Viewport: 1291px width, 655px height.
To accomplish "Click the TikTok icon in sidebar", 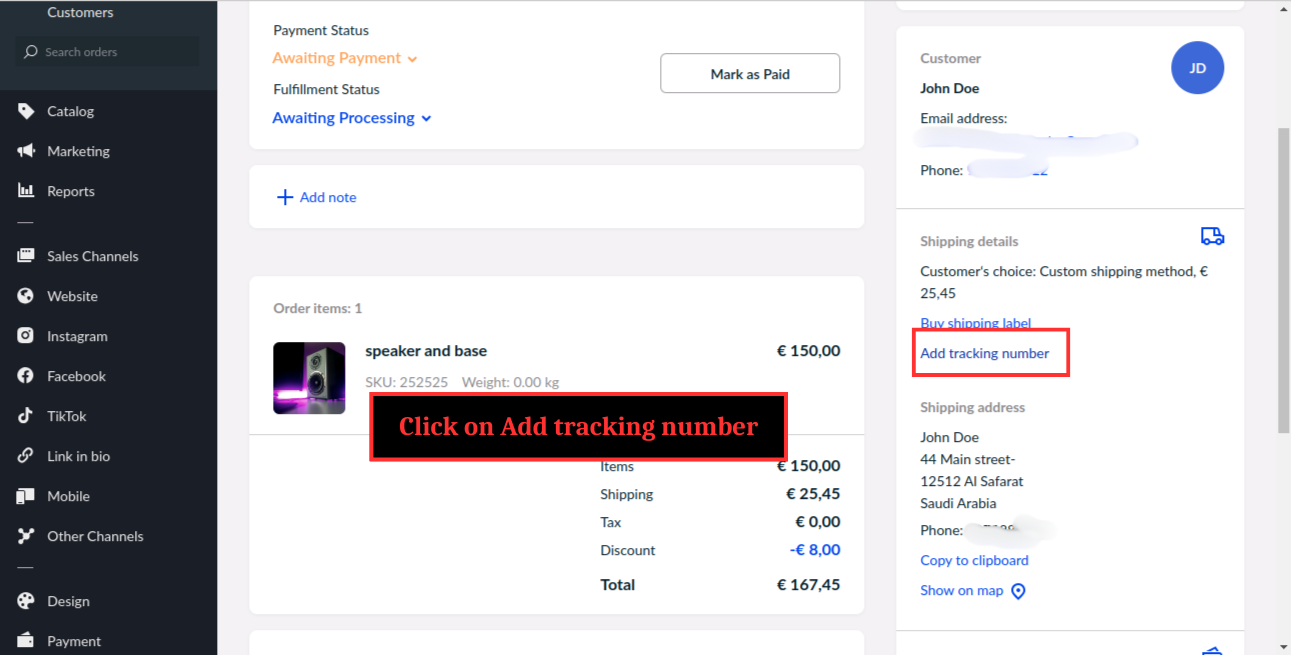I will 26,416.
